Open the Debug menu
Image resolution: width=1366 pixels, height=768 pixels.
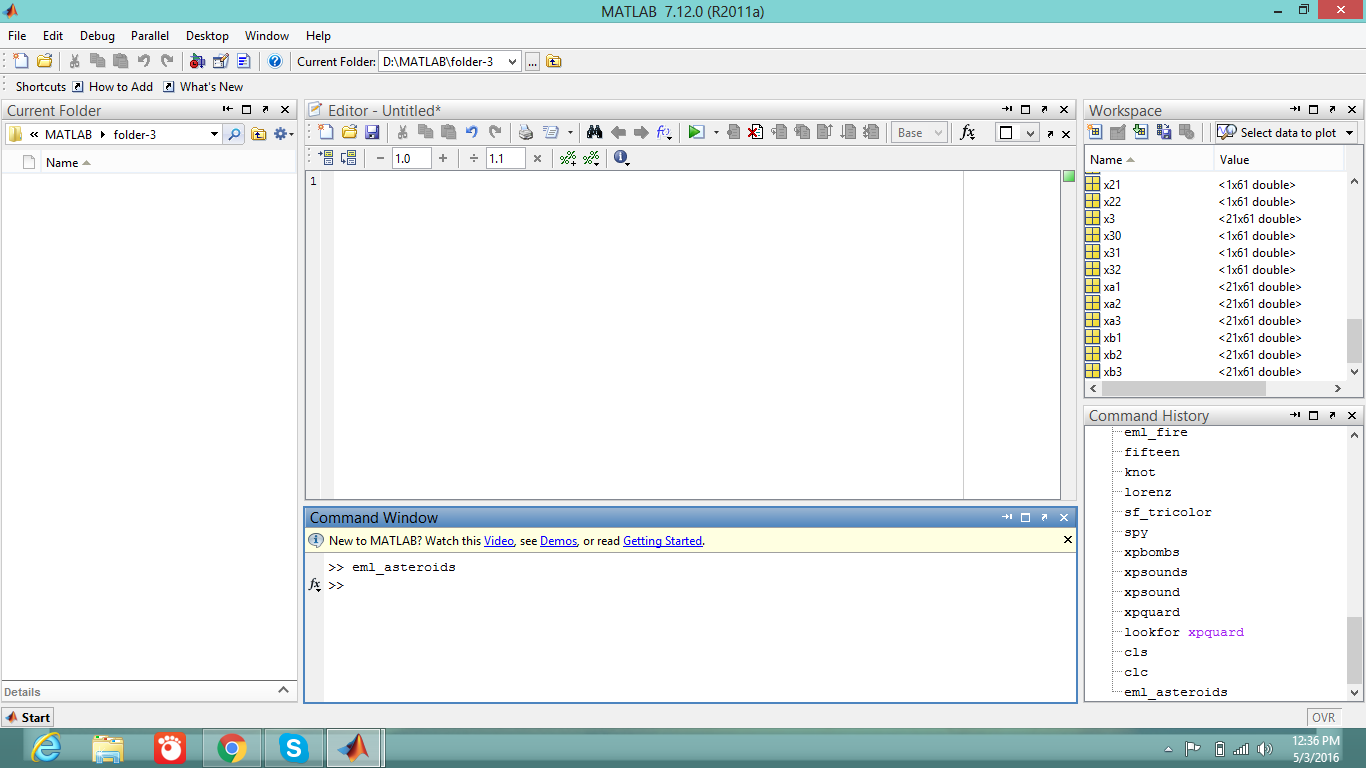(97, 35)
